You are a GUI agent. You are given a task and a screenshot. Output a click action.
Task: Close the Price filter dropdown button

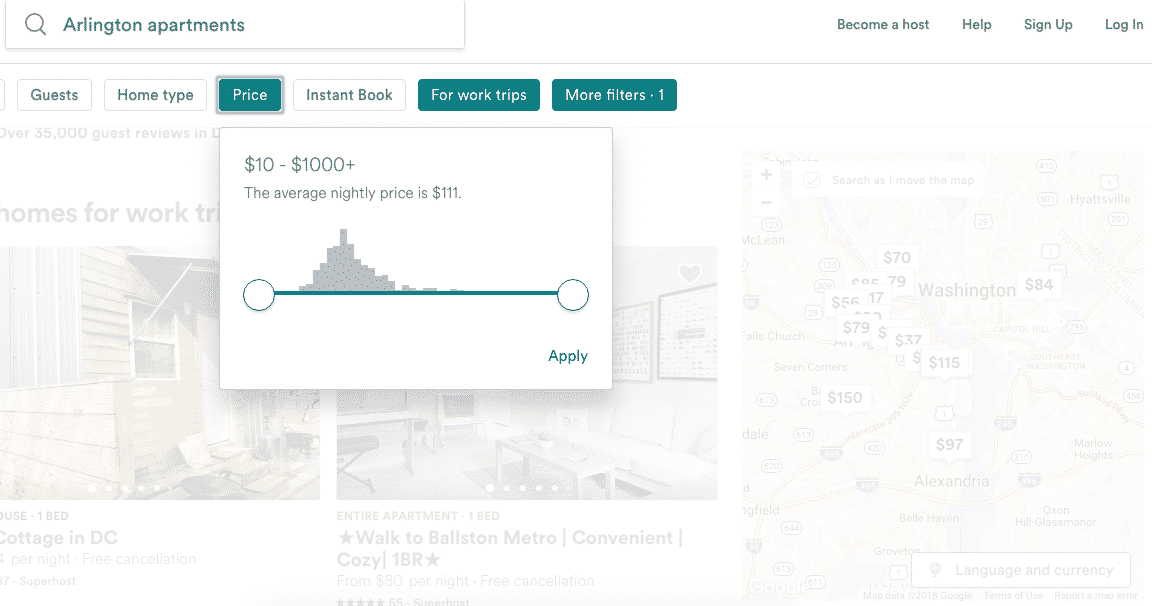pos(250,95)
